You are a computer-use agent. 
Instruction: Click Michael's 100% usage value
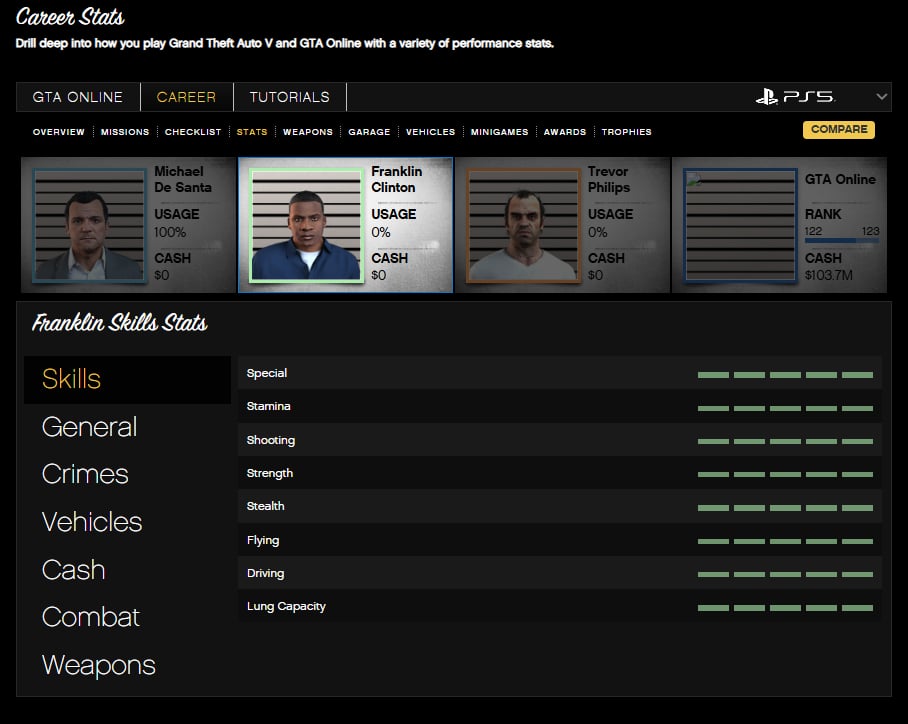tap(170, 232)
